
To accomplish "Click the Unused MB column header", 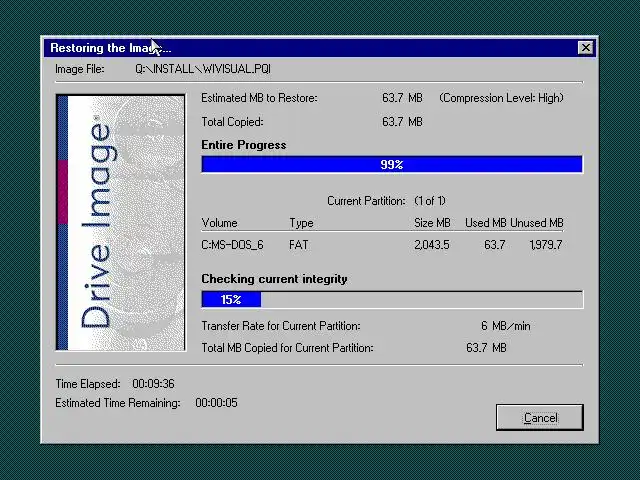I will coord(537,223).
